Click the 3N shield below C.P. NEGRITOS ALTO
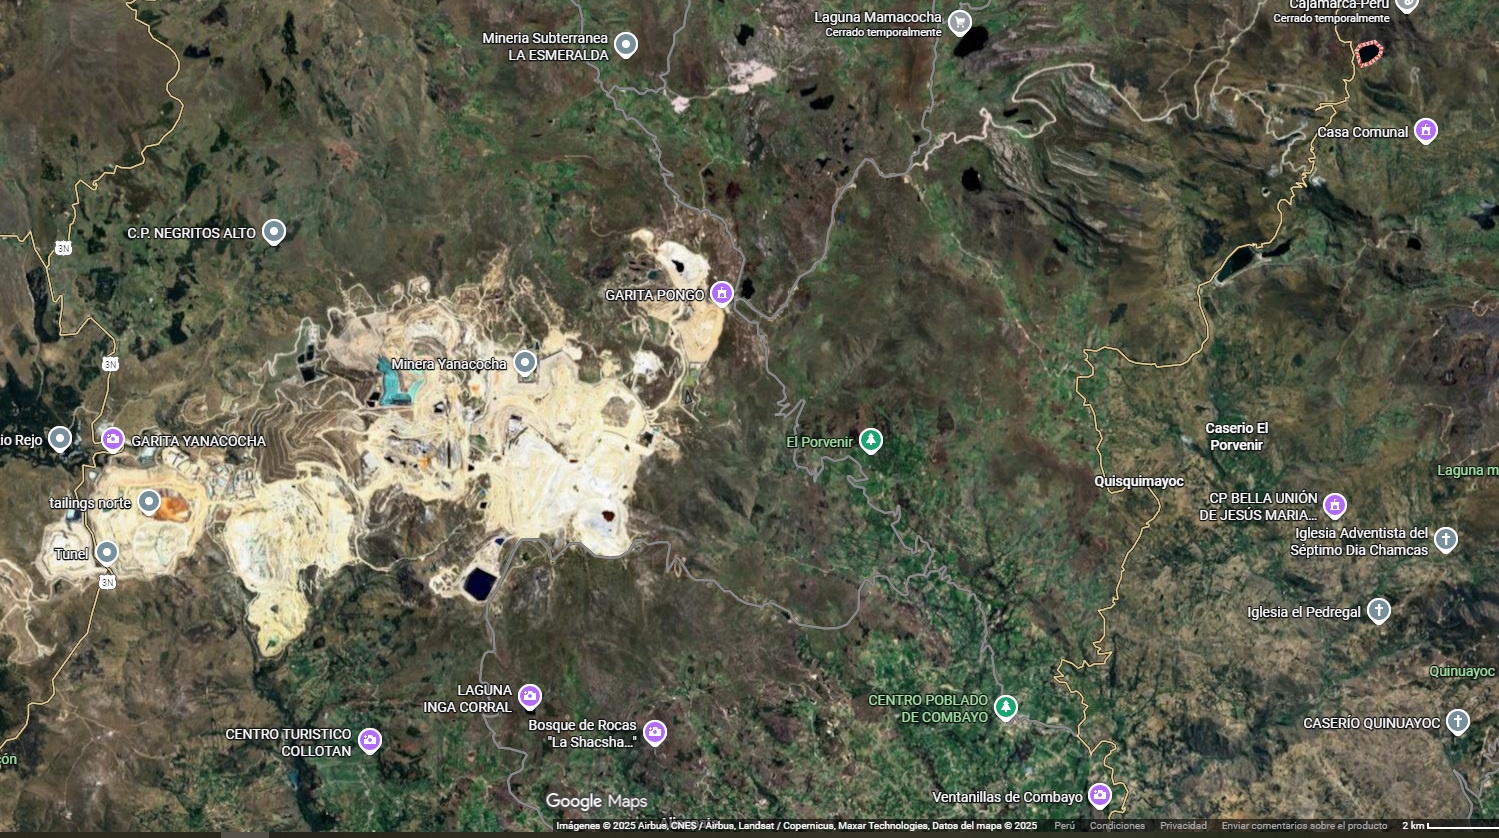Screen dimensions: 1499x838 pos(64,248)
